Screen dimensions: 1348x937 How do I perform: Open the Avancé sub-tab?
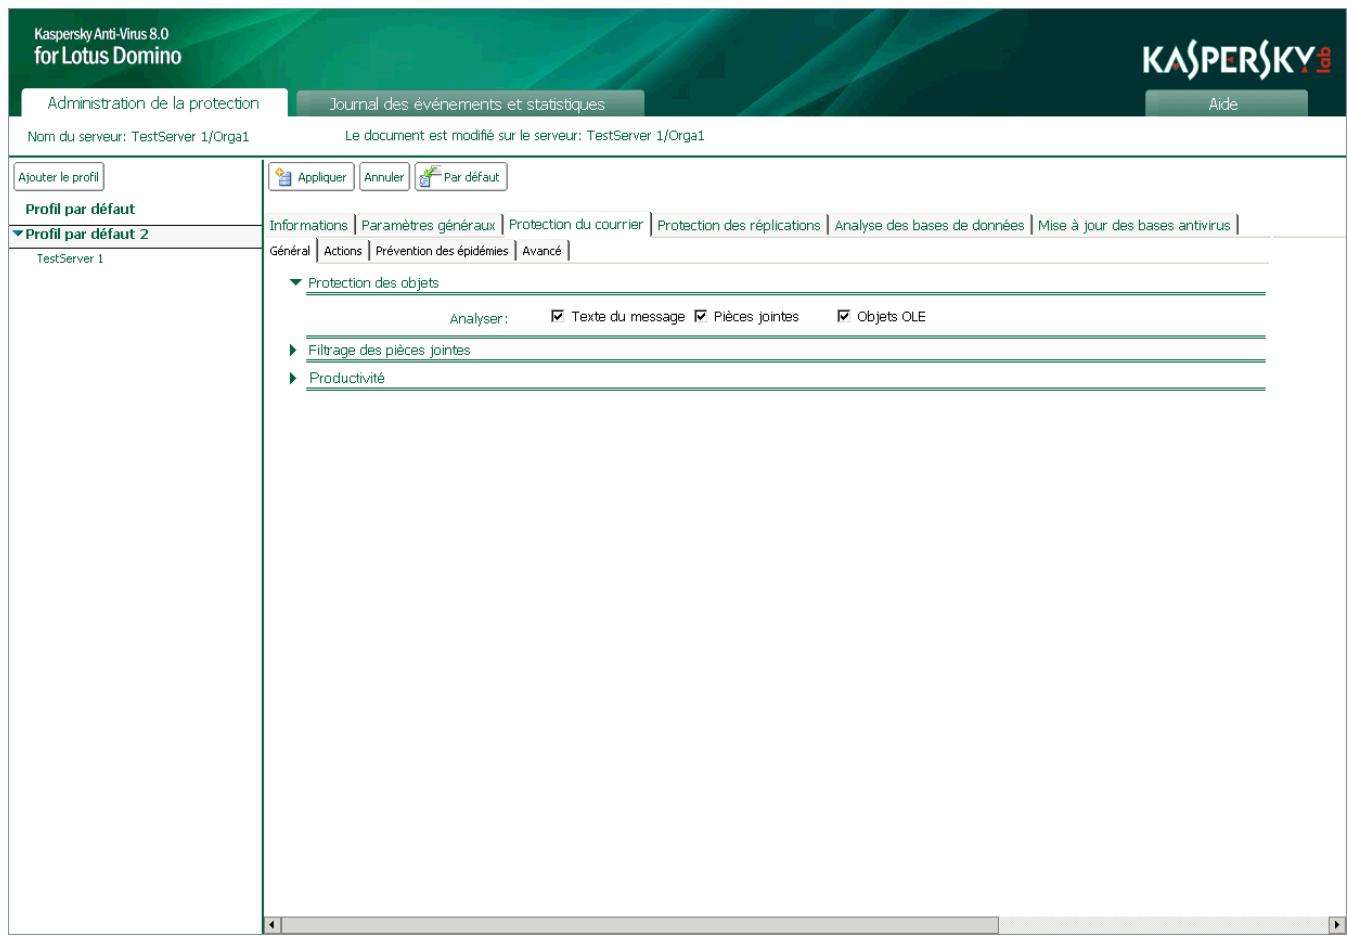tap(542, 251)
